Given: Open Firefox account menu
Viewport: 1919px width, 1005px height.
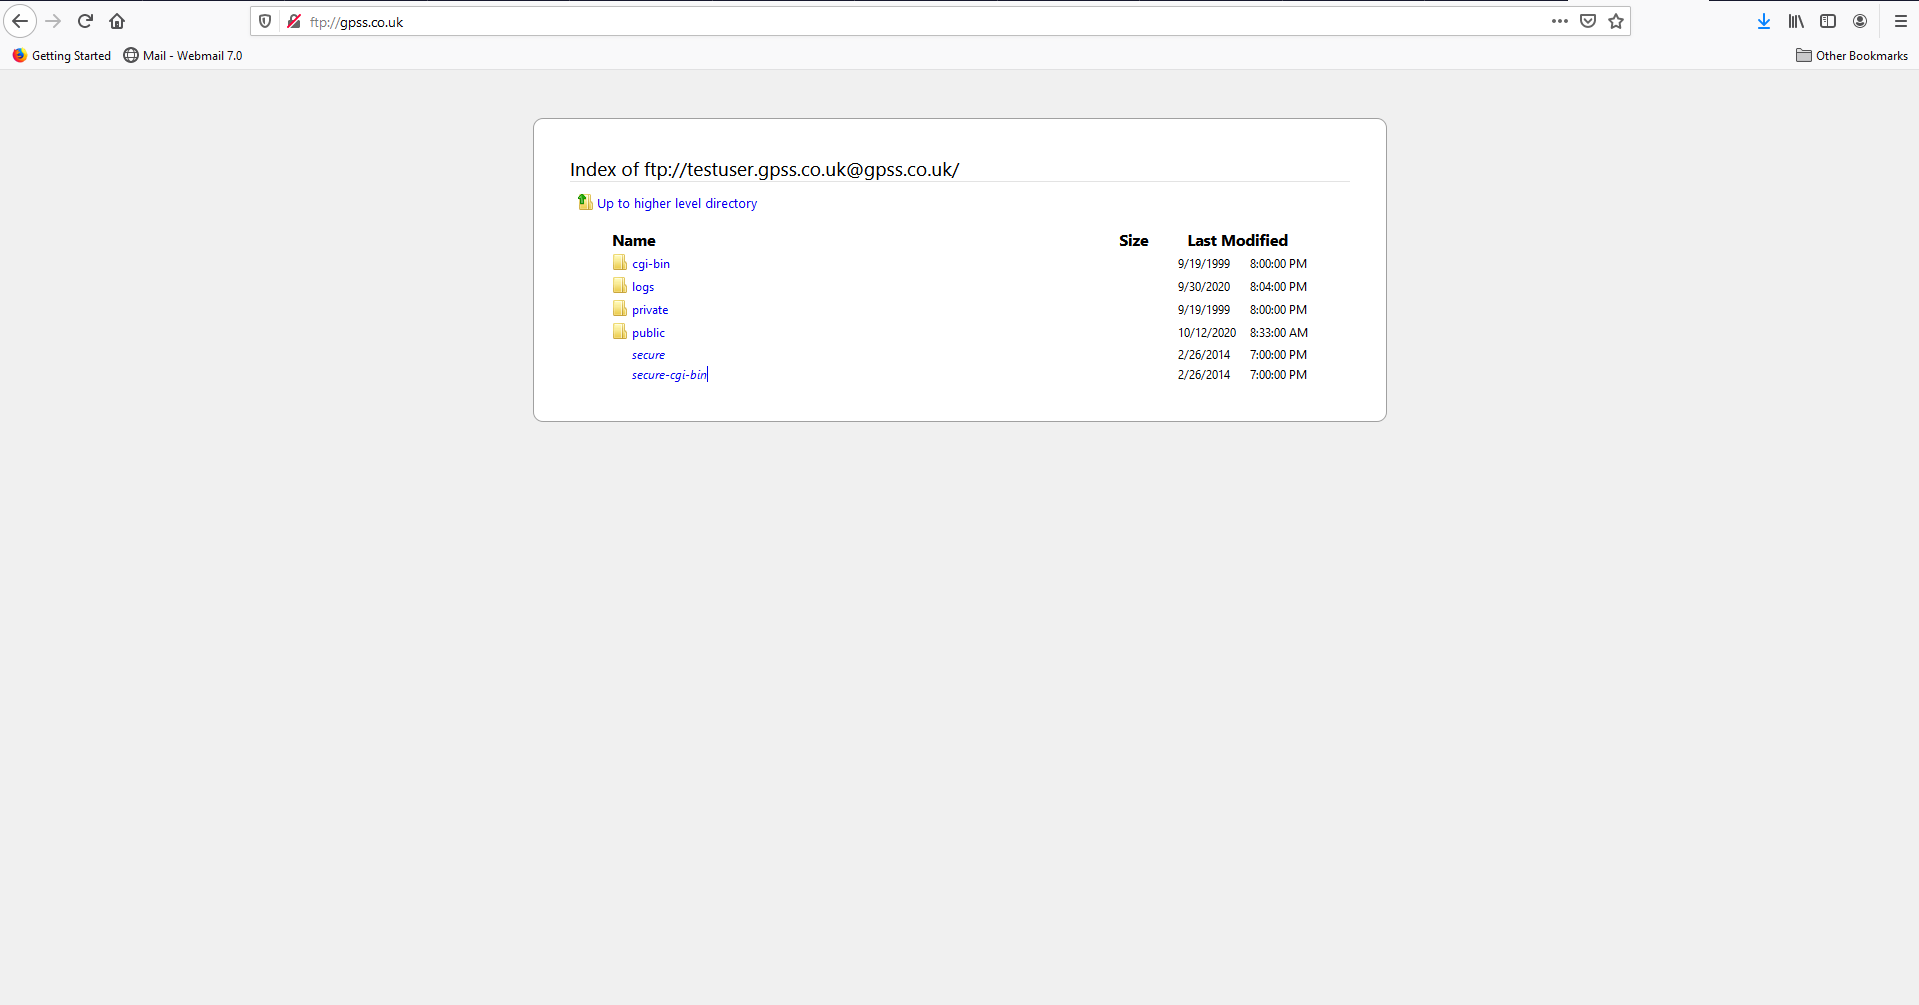Looking at the screenshot, I should pos(1860,21).
